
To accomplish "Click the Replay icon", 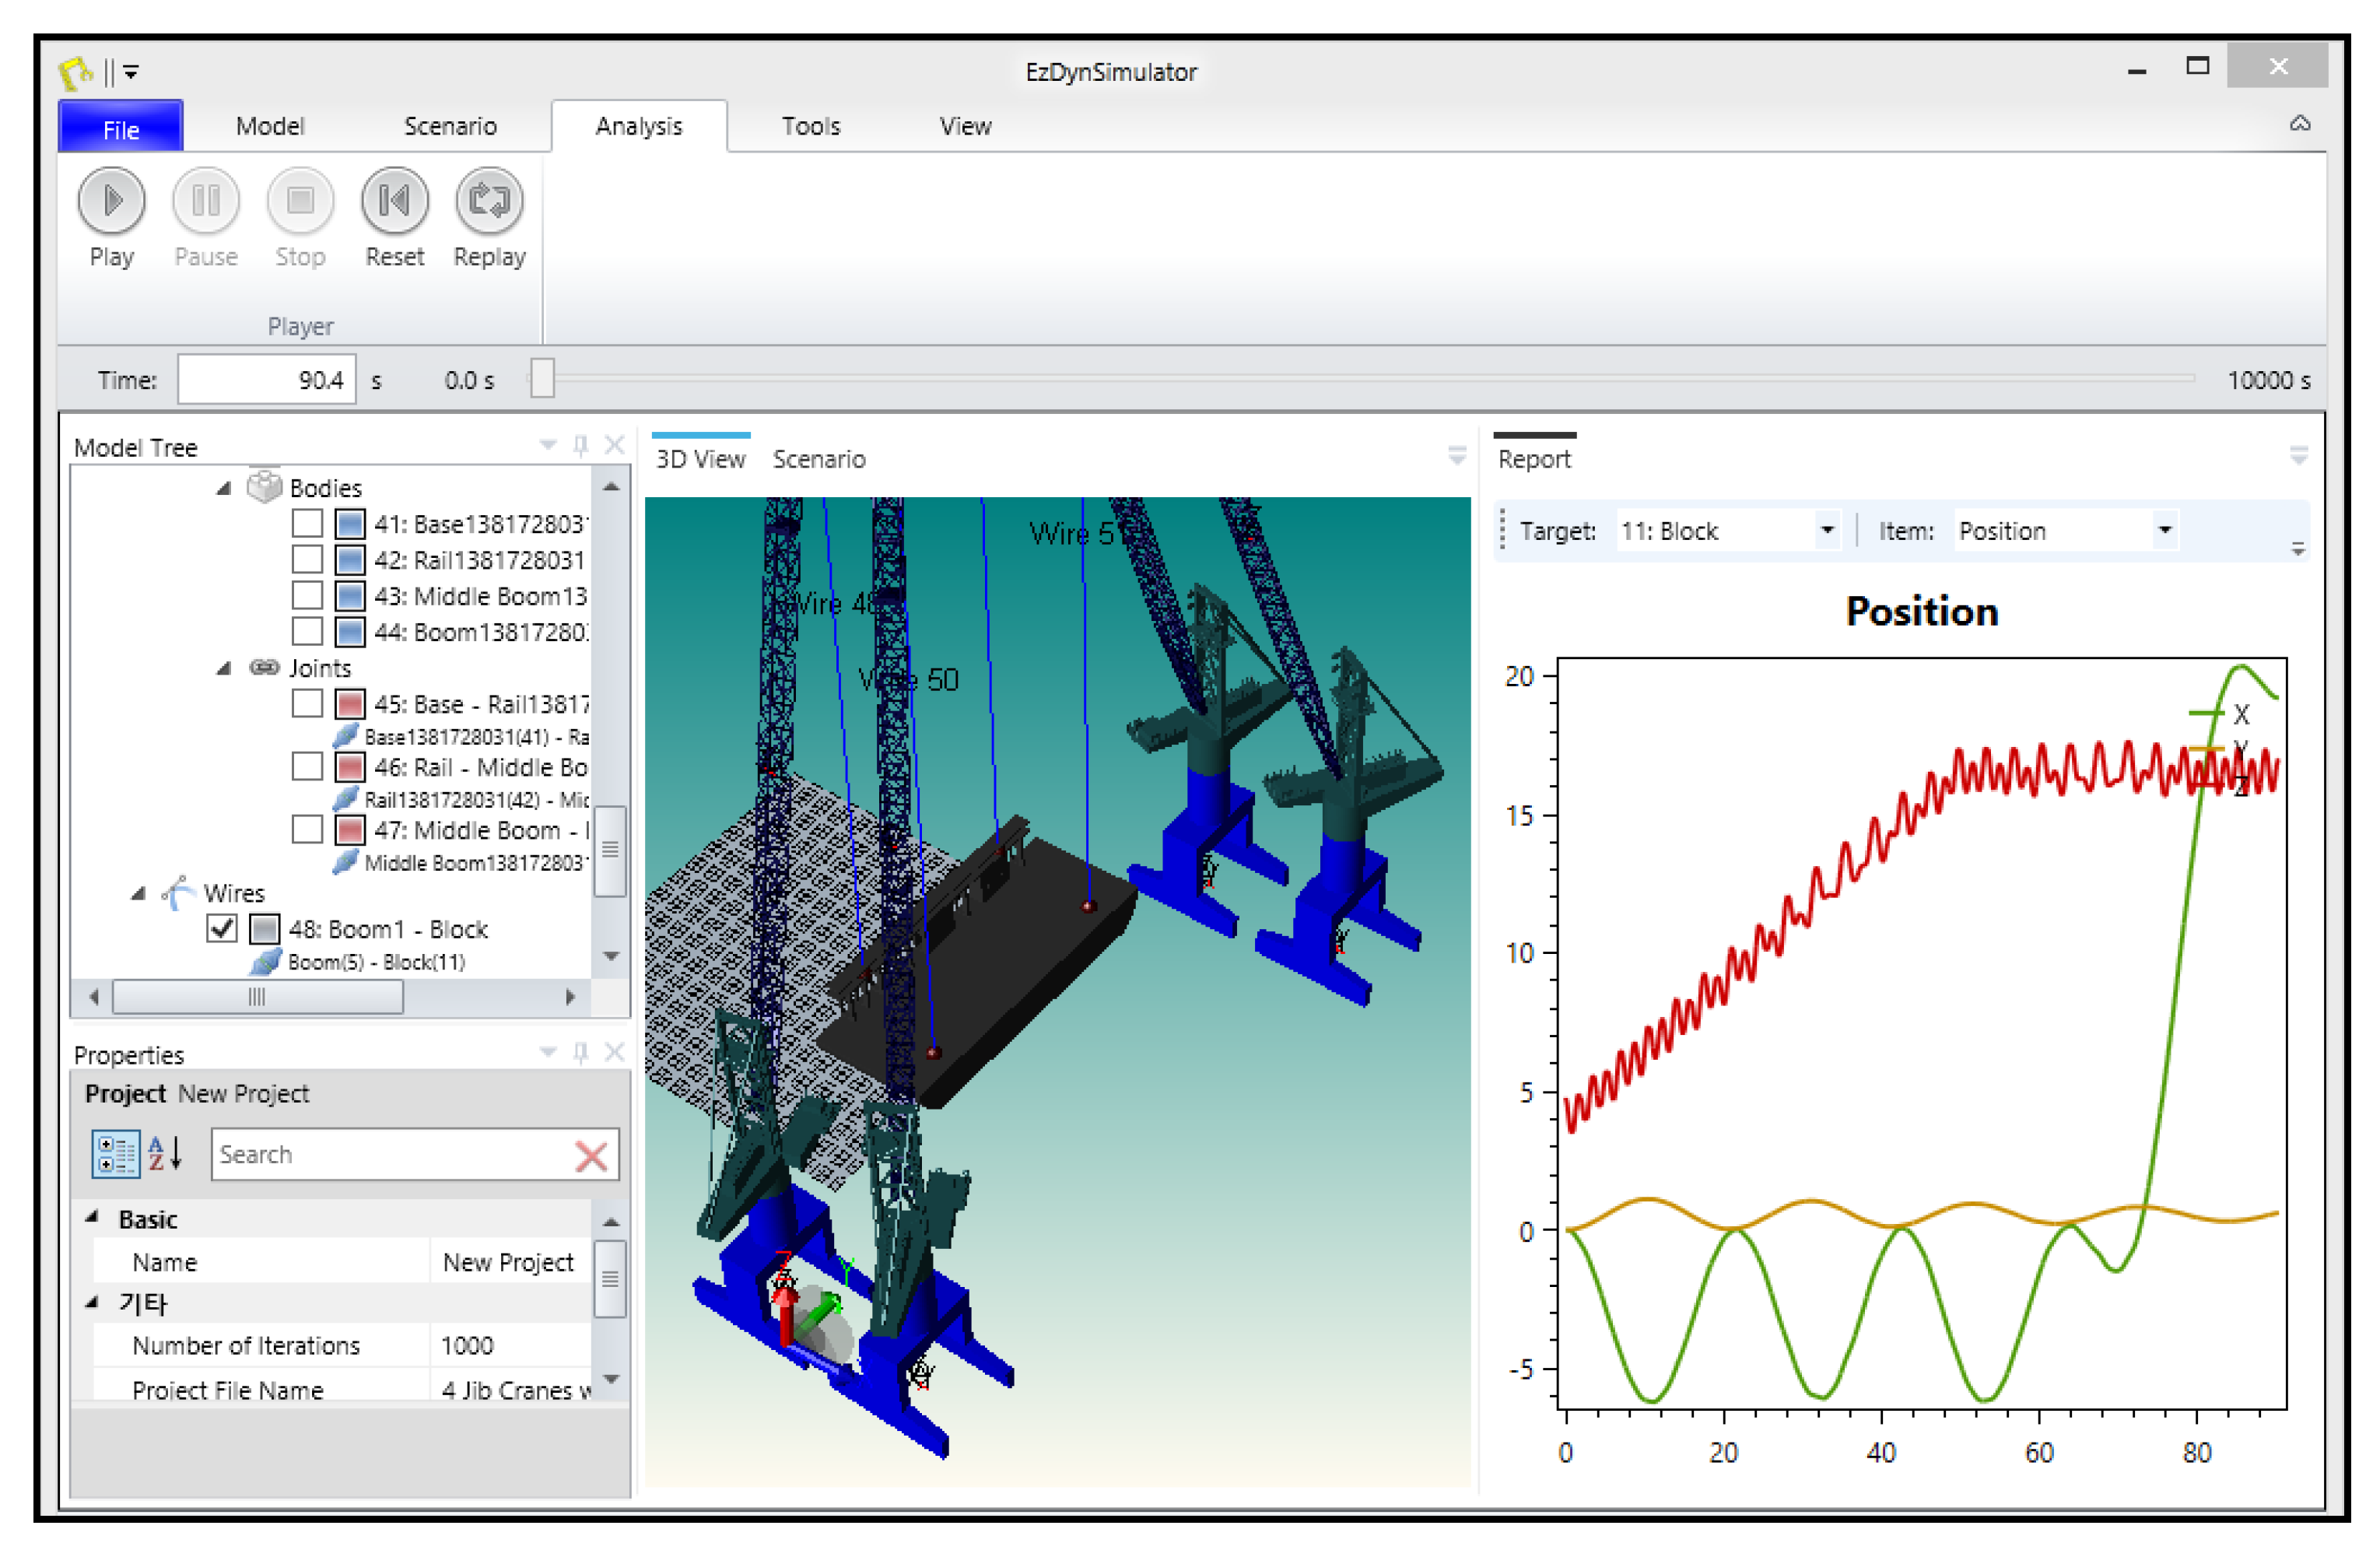I will (489, 201).
